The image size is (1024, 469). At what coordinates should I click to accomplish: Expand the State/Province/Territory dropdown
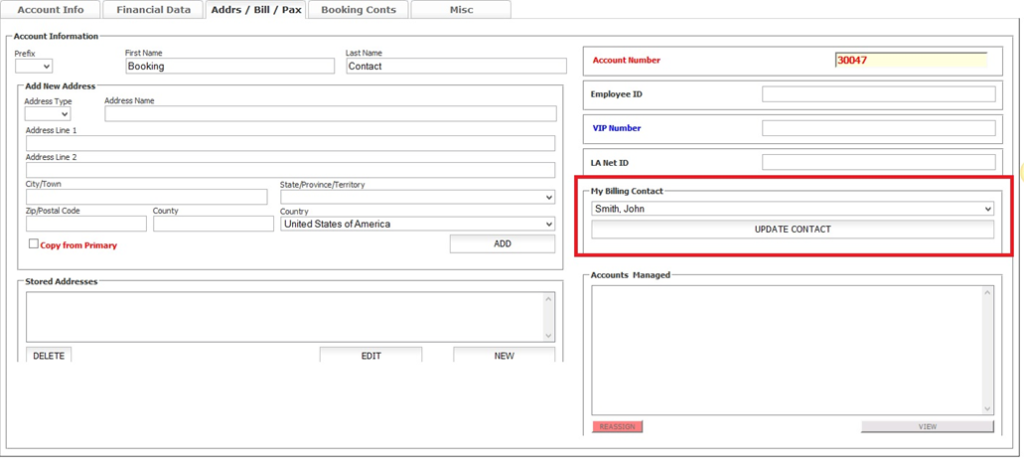(417, 197)
